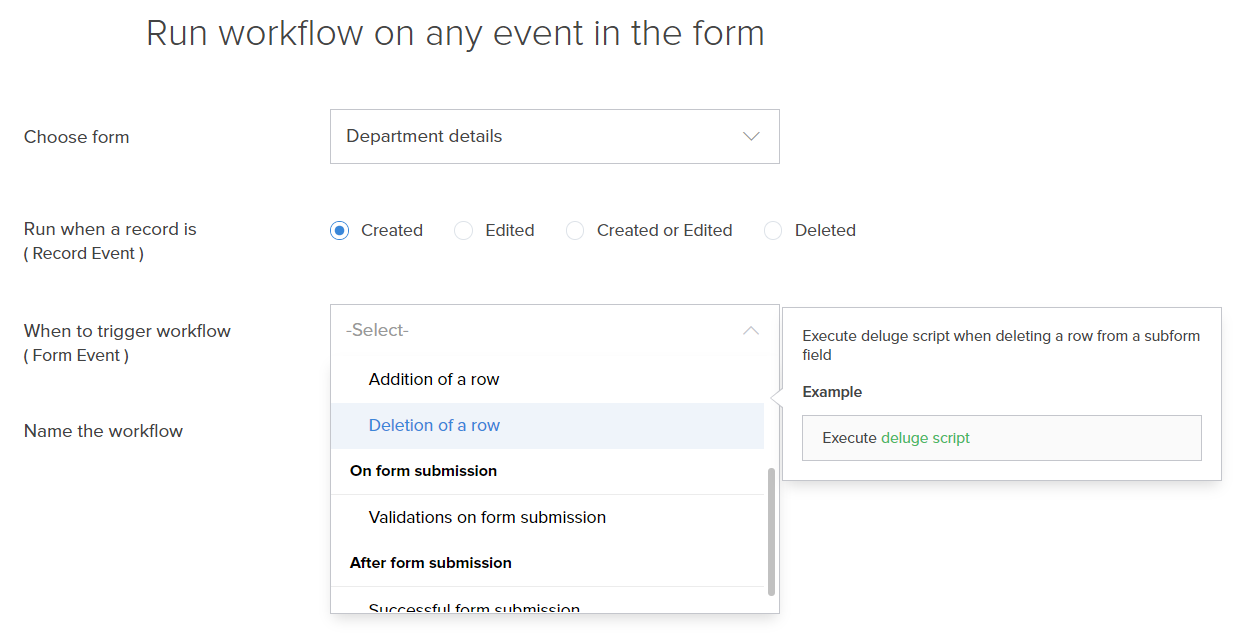Image resolution: width=1251 pixels, height=637 pixels.
Task: Select the Edited radio button
Action: (x=463, y=231)
